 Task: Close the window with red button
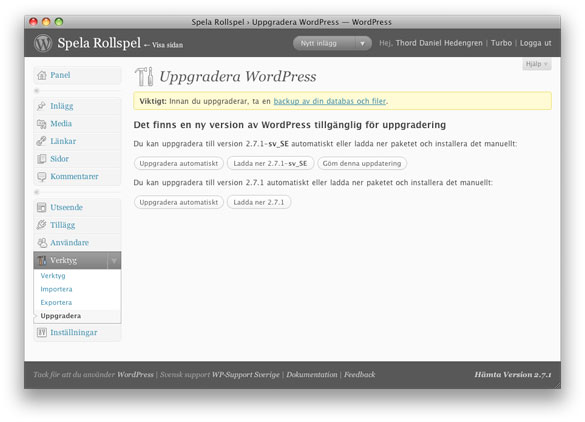(x=33, y=22)
